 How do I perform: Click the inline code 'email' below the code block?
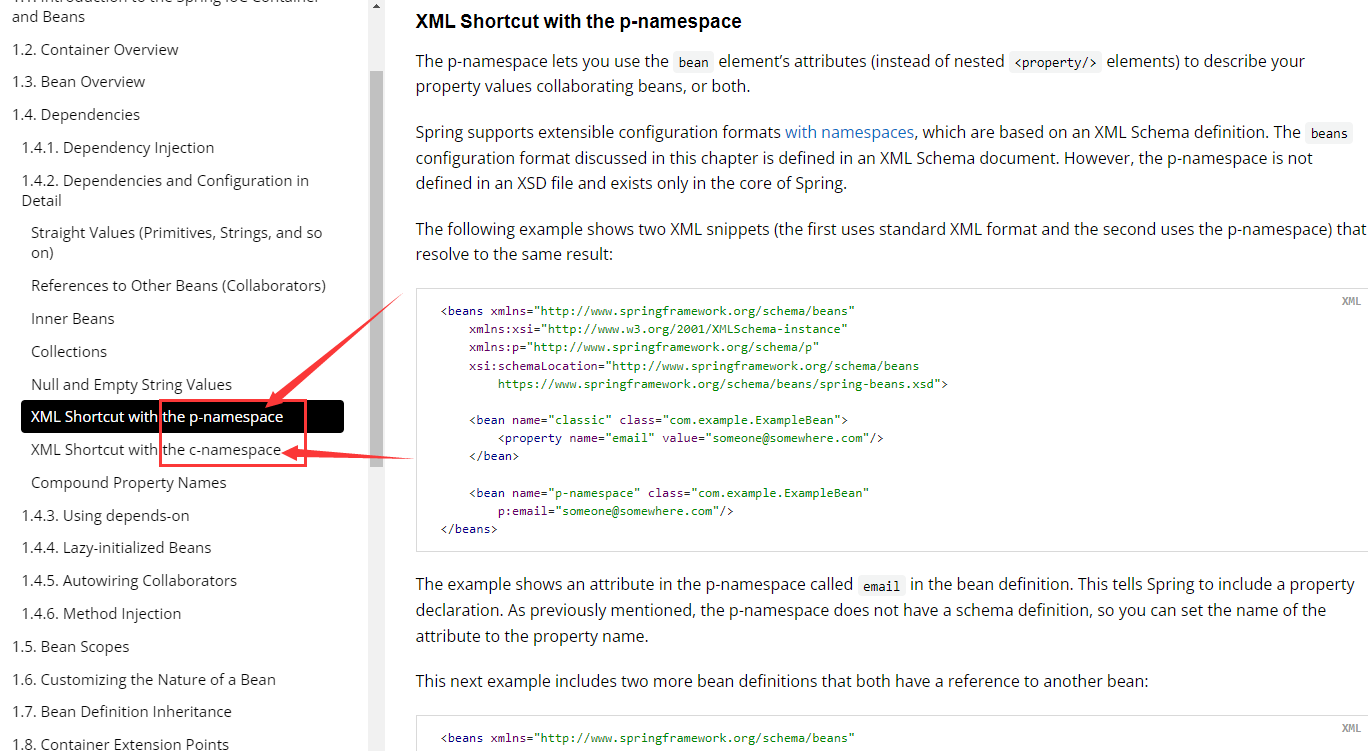tap(881, 586)
